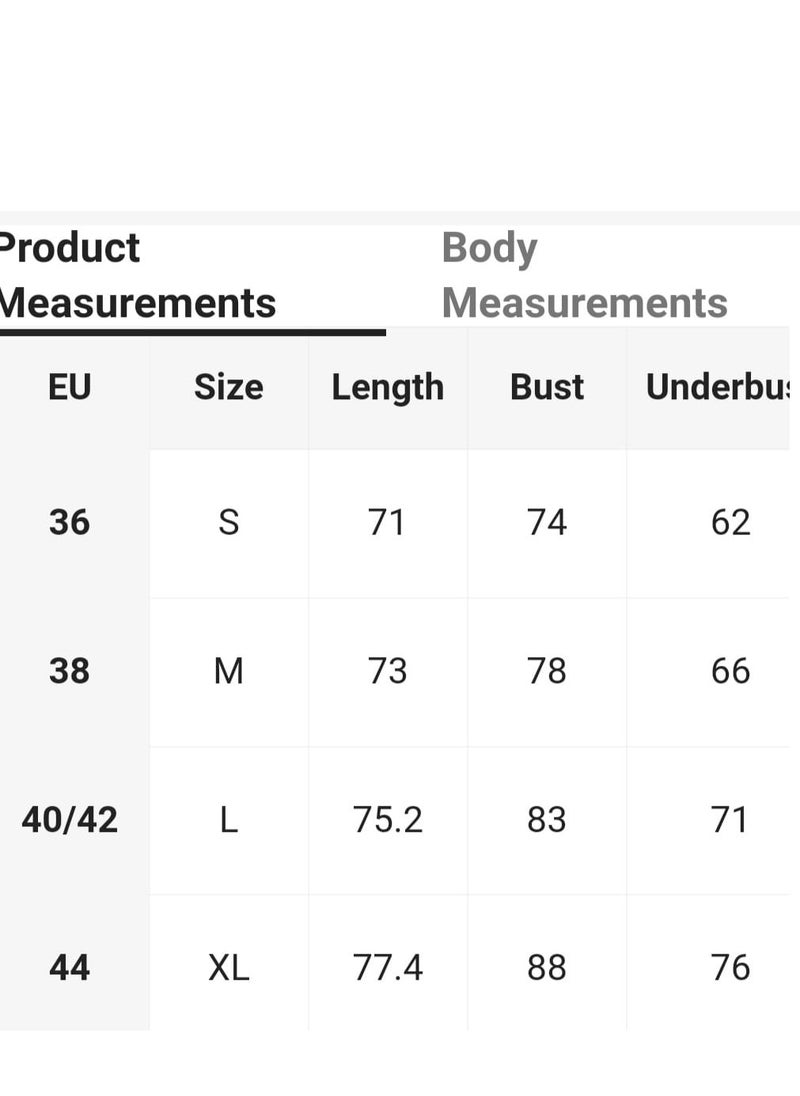This screenshot has width=800, height=1096.
Task: Switch to the Body Measurements tab
Action: (584, 275)
